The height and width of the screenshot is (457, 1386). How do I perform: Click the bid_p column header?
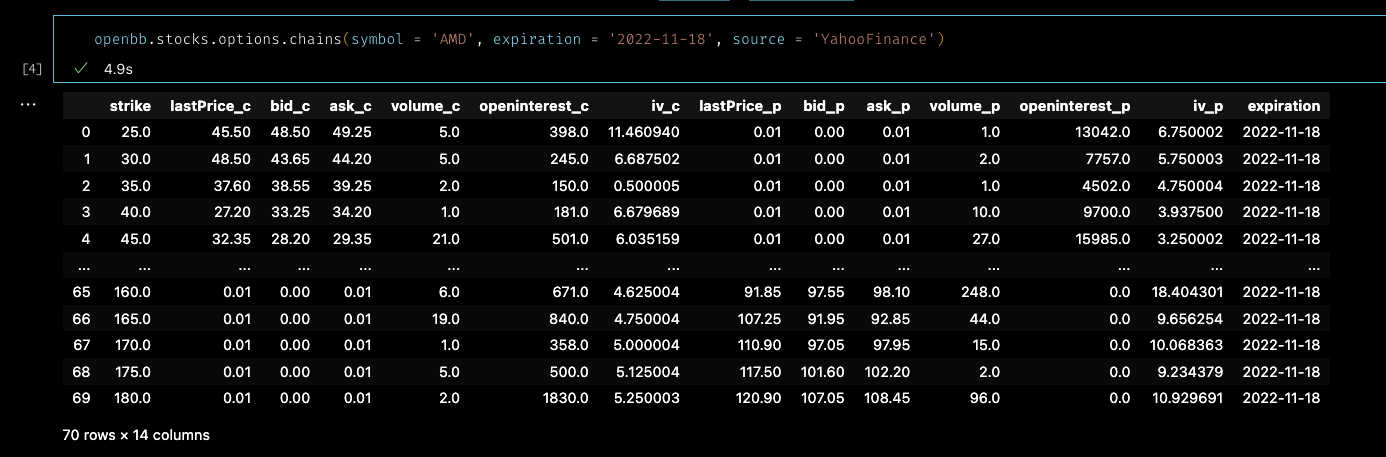click(823, 105)
